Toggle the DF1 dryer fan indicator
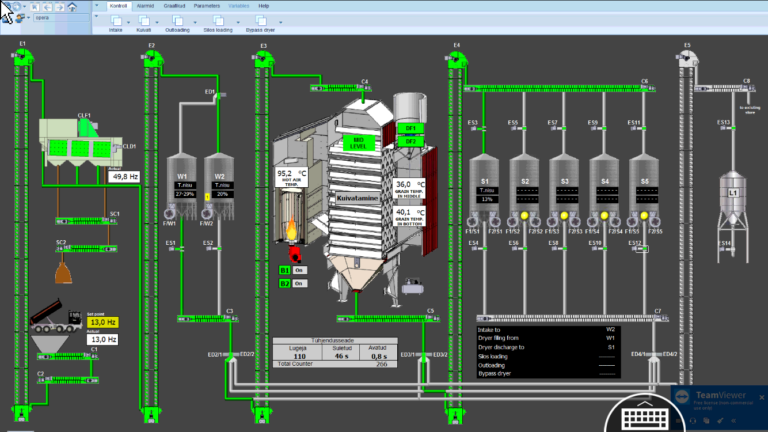Screen dimensions: 768x432 coord(410,129)
